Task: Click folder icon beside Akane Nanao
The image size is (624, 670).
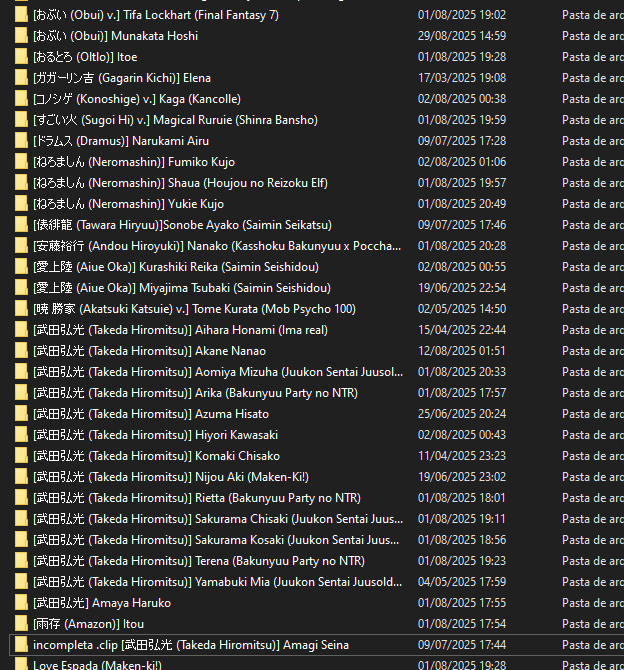Action: [x=21, y=351]
